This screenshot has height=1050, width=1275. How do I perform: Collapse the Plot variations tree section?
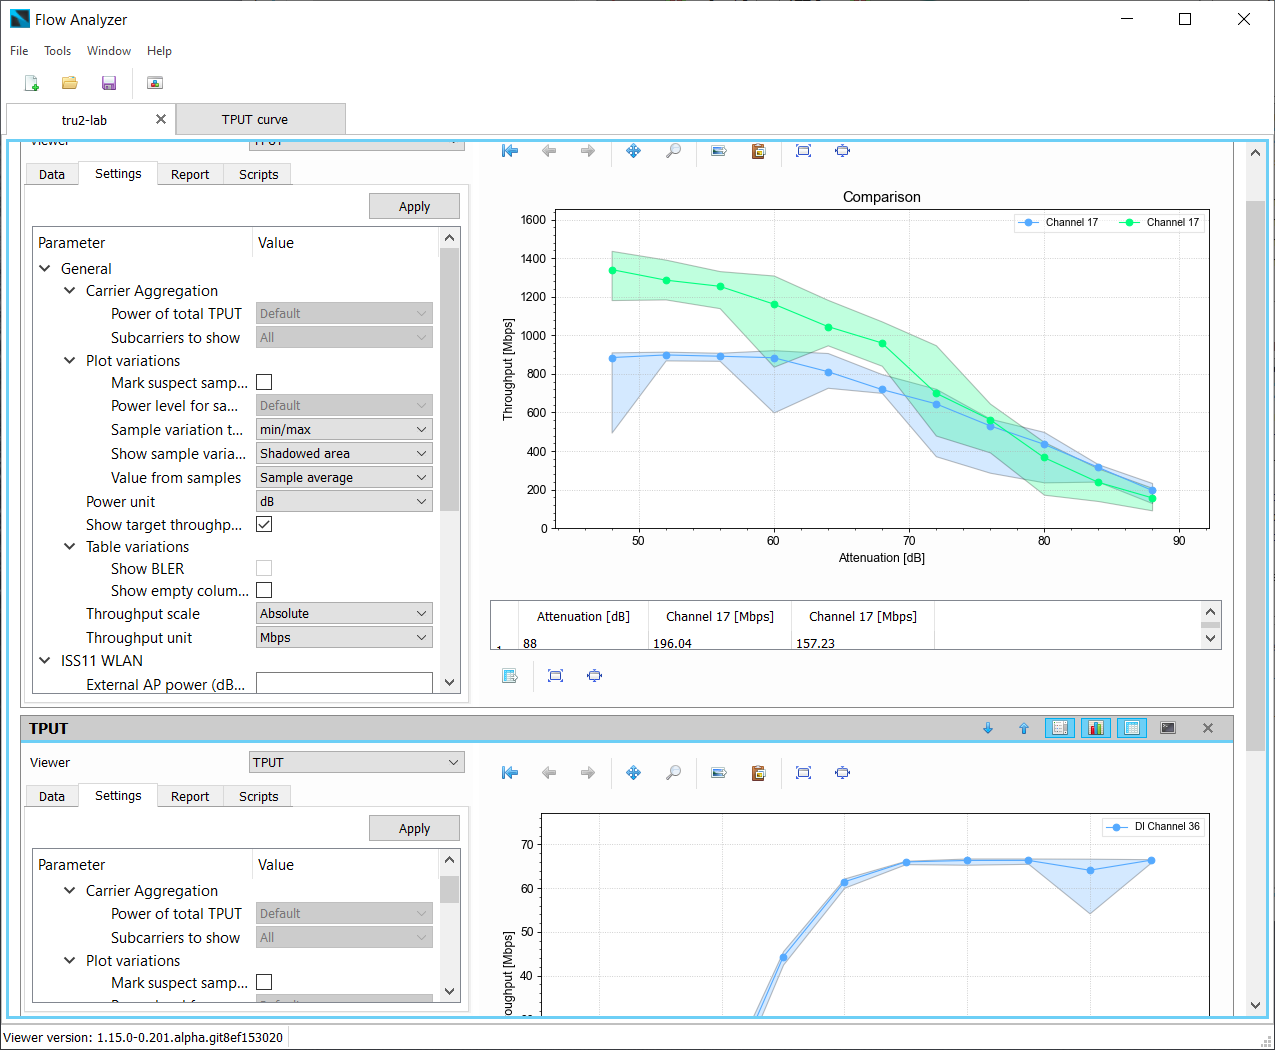(69, 360)
